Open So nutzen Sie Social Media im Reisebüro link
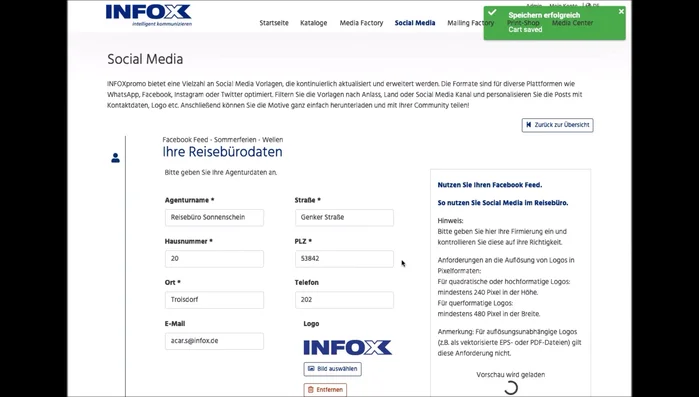This screenshot has height=397, width=699. (503, 203)
